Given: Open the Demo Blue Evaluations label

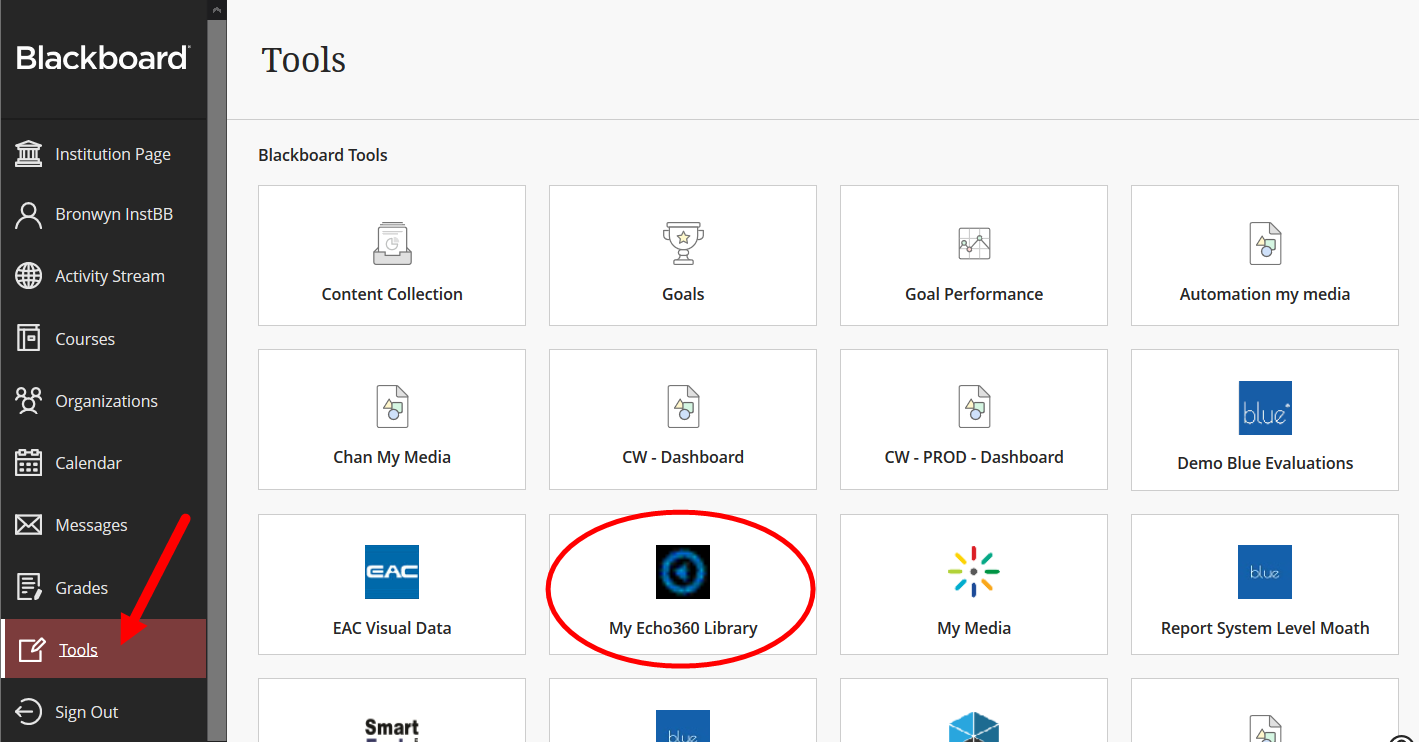Looking at the screenshot, I should pos(1265,463).
